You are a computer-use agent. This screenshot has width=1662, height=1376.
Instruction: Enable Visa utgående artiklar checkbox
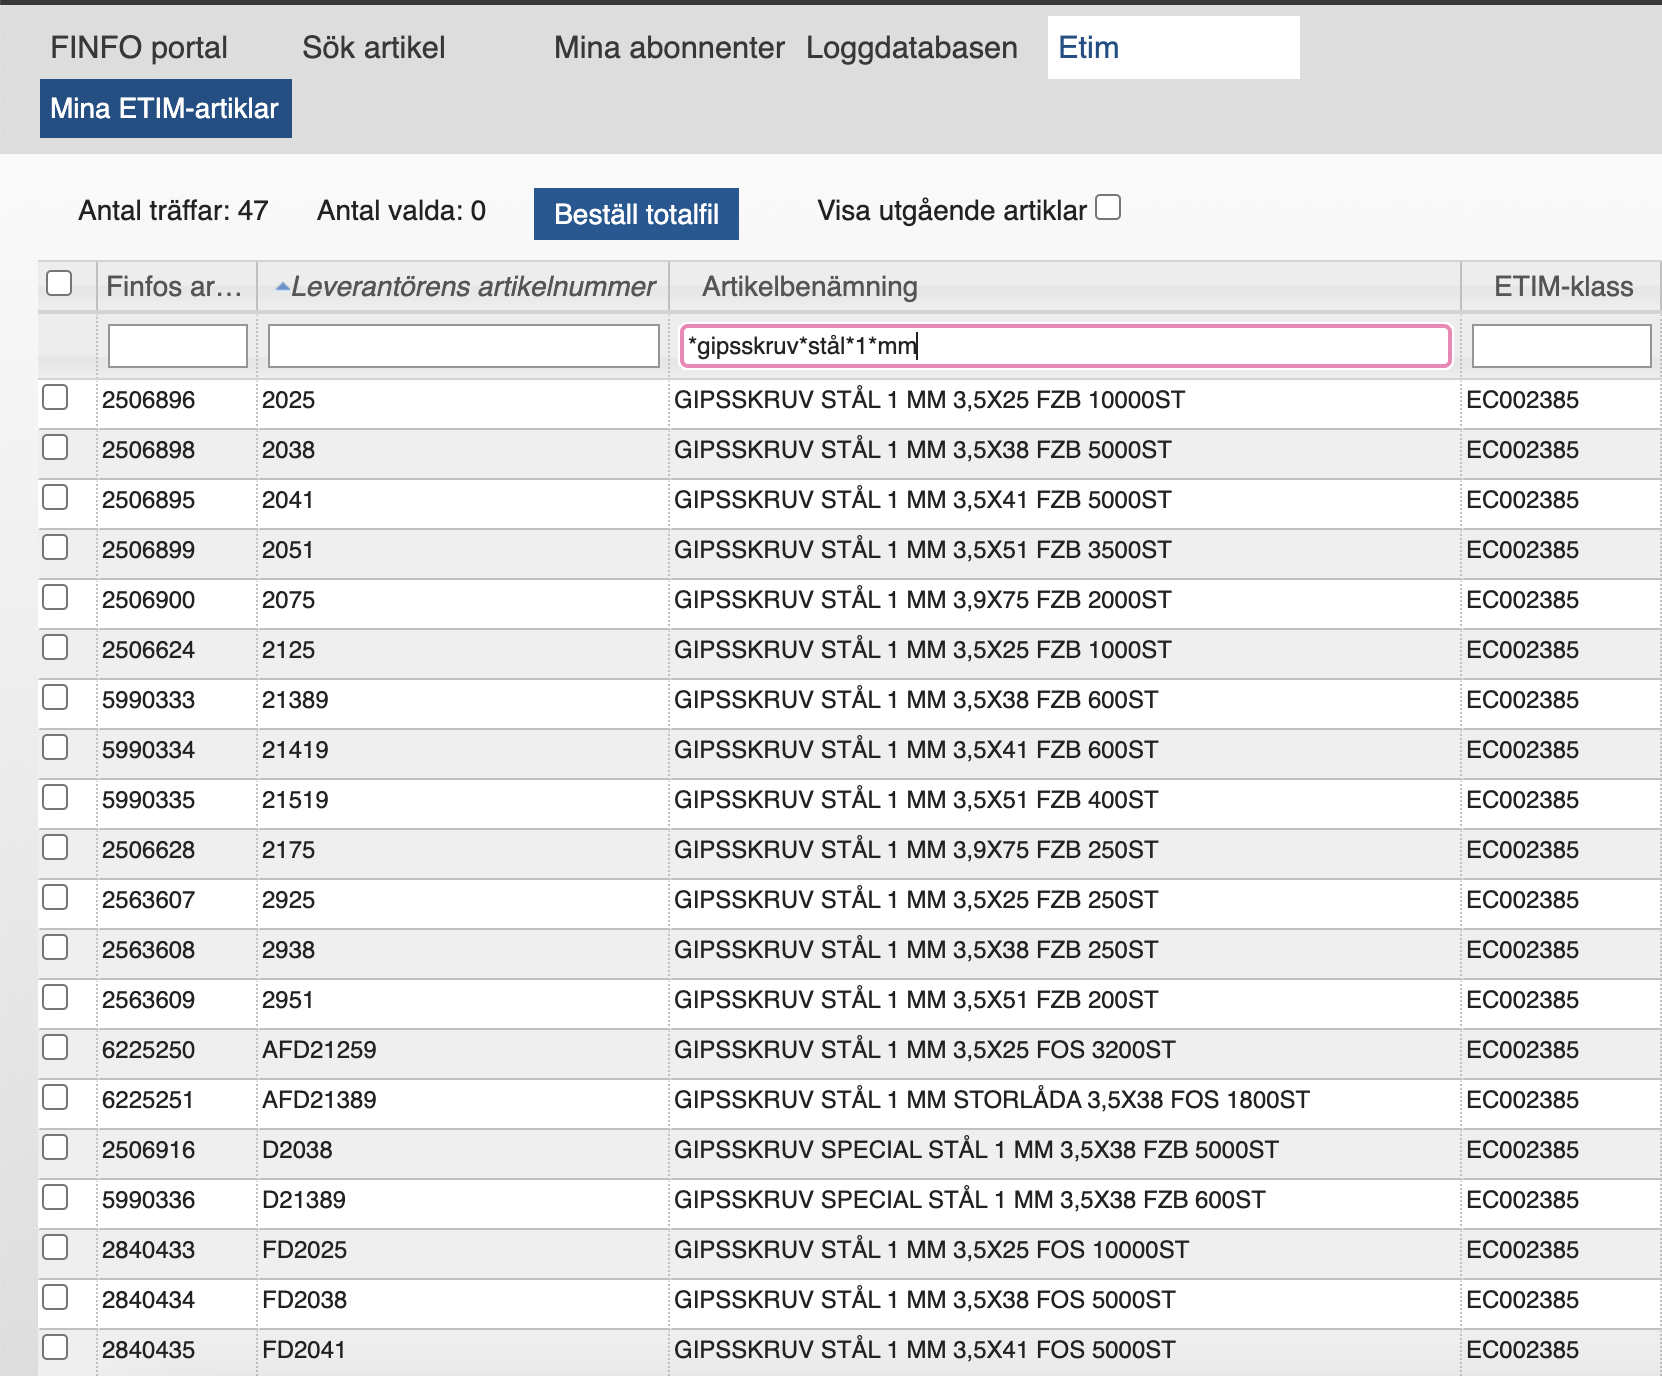[x=1108, y=208]
